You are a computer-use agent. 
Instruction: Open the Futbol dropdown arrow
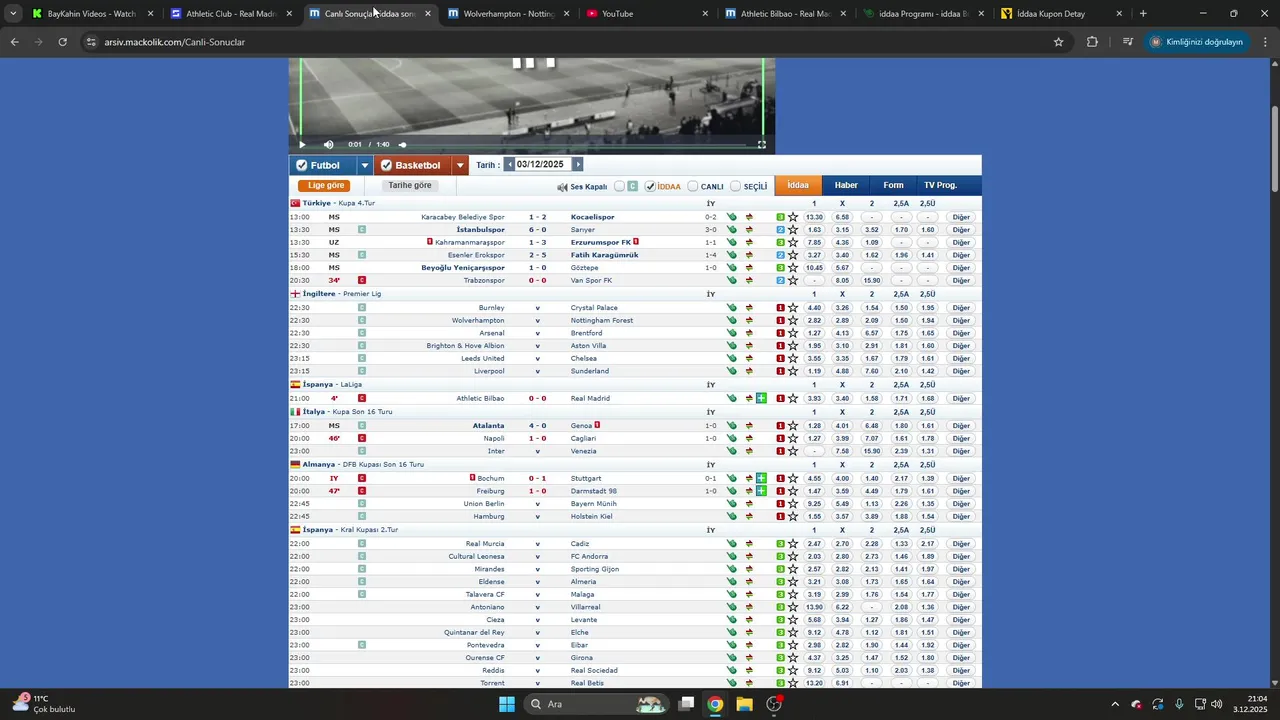click(364, 165)
